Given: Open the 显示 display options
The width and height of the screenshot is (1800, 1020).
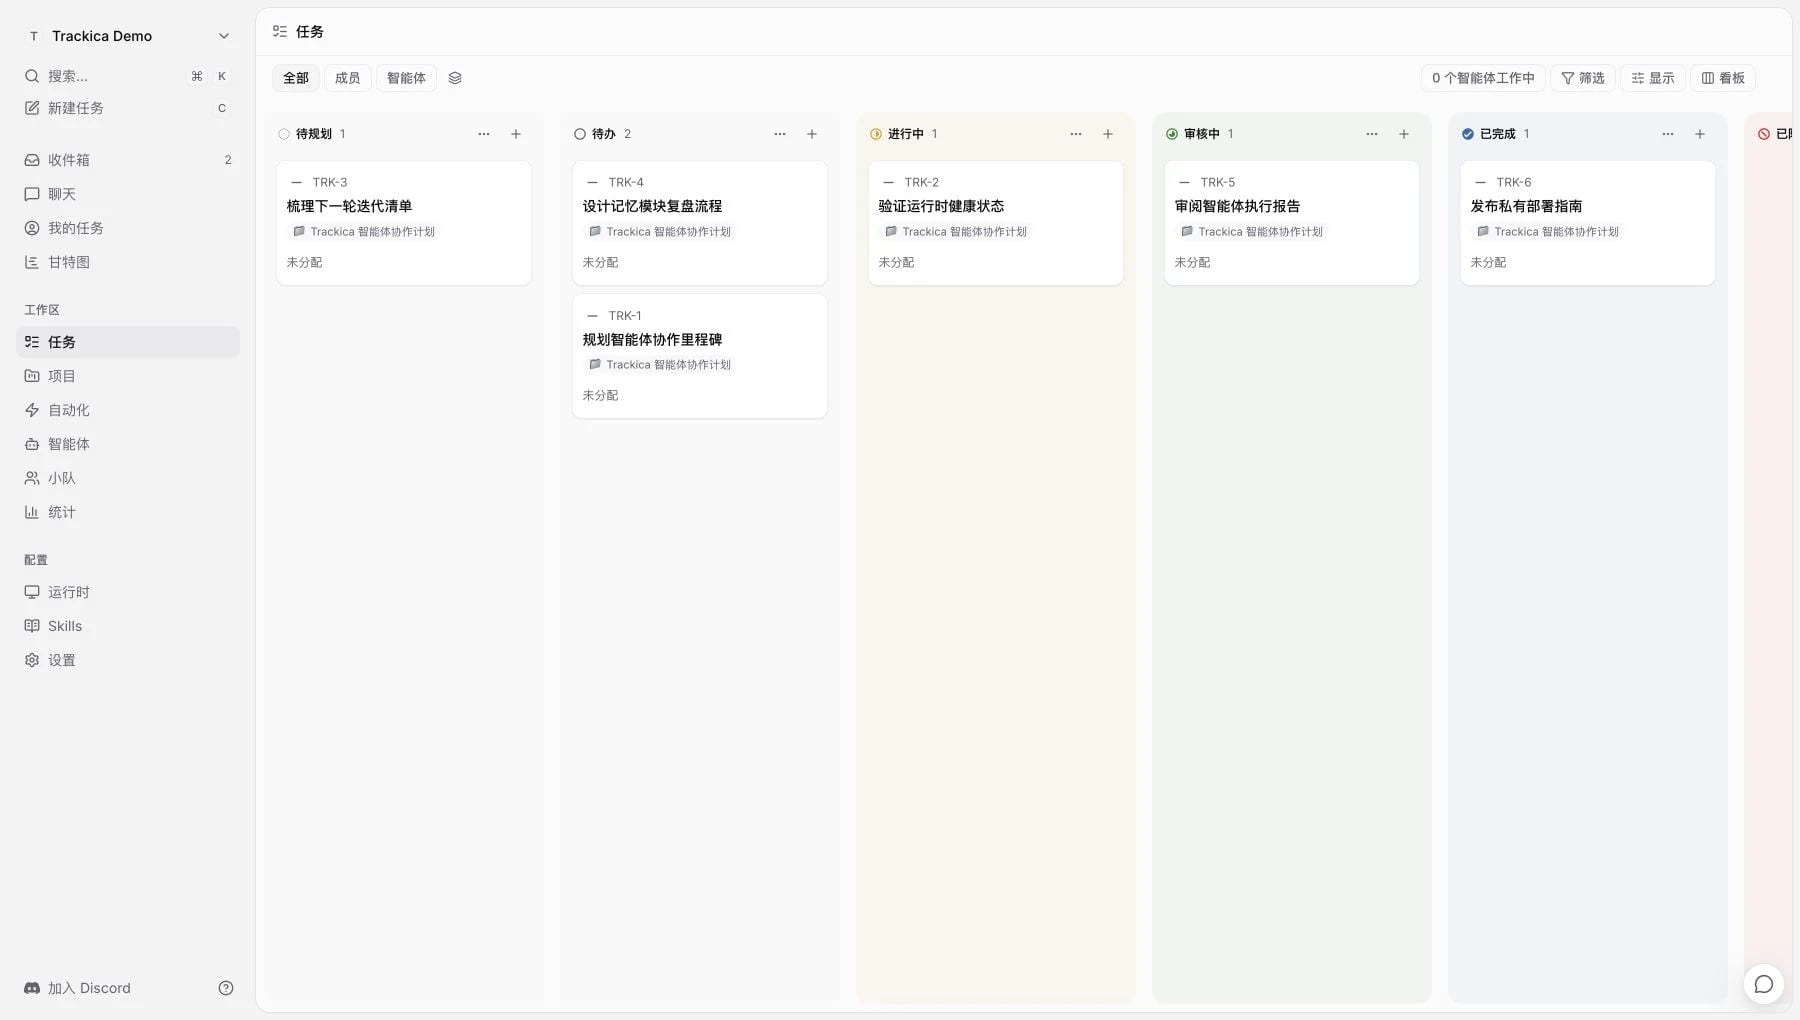Looking at the screenshot, I should coord(1653,78).
